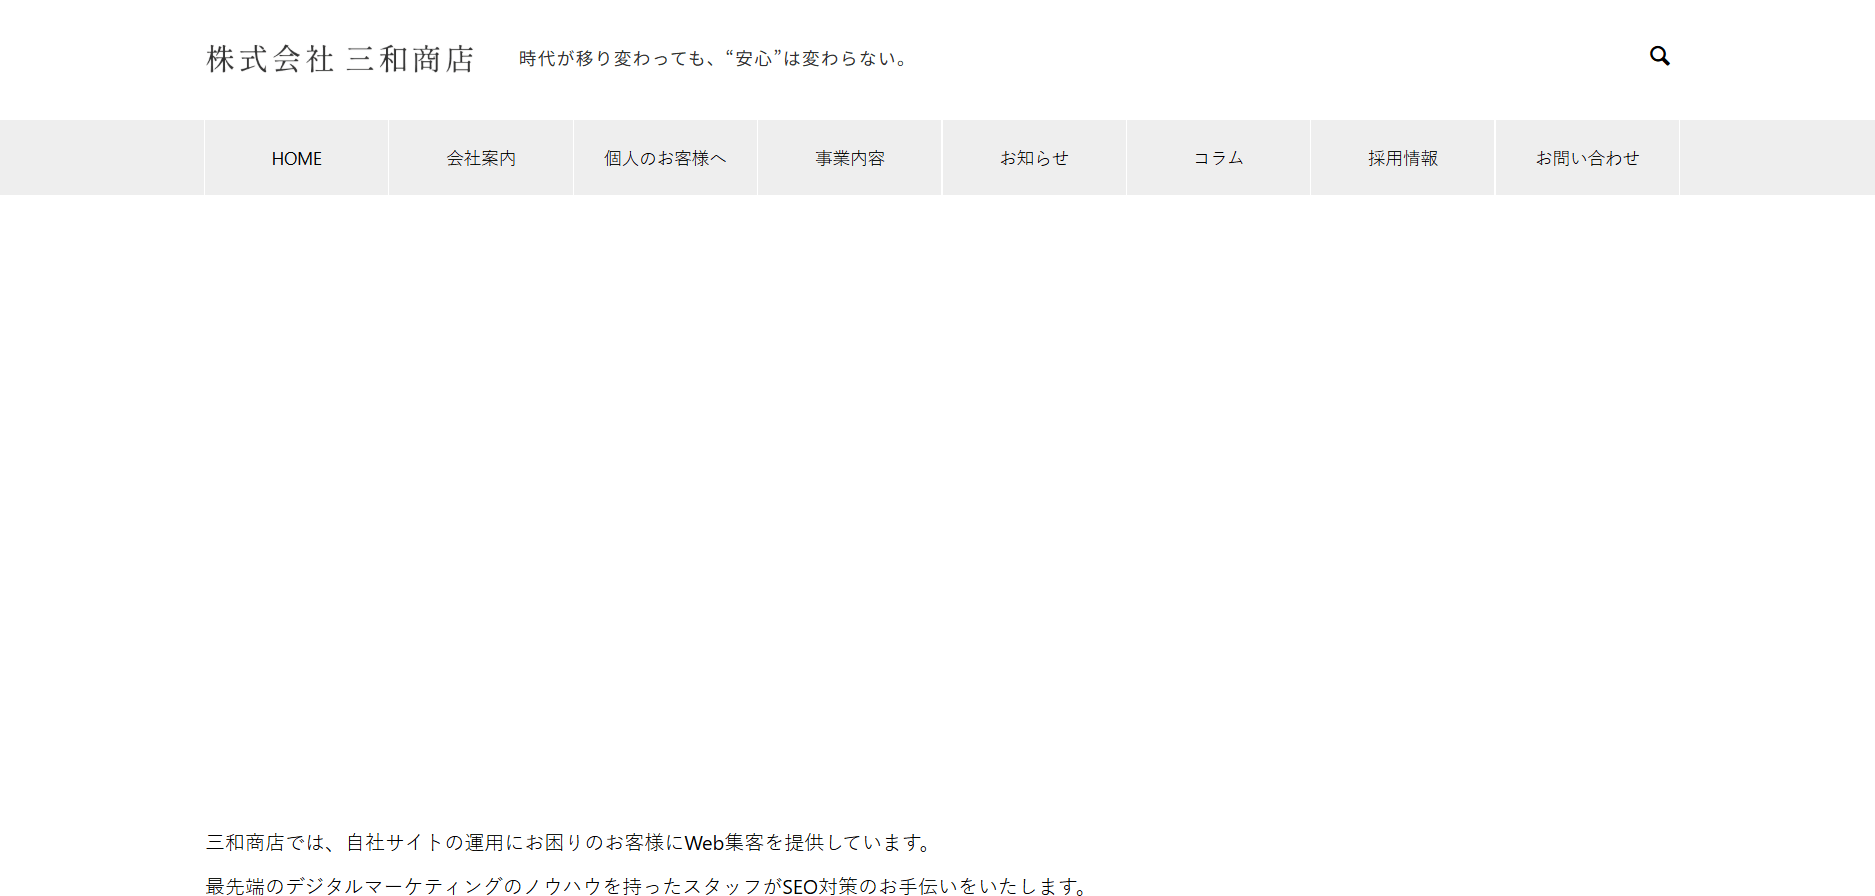This screenshot has width=1875, height=896.
Task: Select 個人のお客様へ in navigation
Action: pyautogui.click(x=665, y=158)
